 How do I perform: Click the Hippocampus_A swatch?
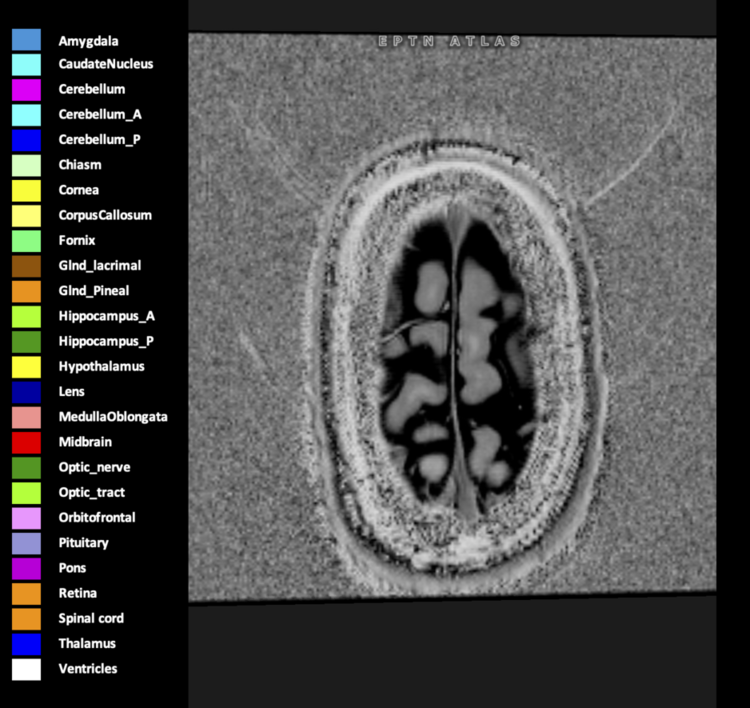coord(26,317)
